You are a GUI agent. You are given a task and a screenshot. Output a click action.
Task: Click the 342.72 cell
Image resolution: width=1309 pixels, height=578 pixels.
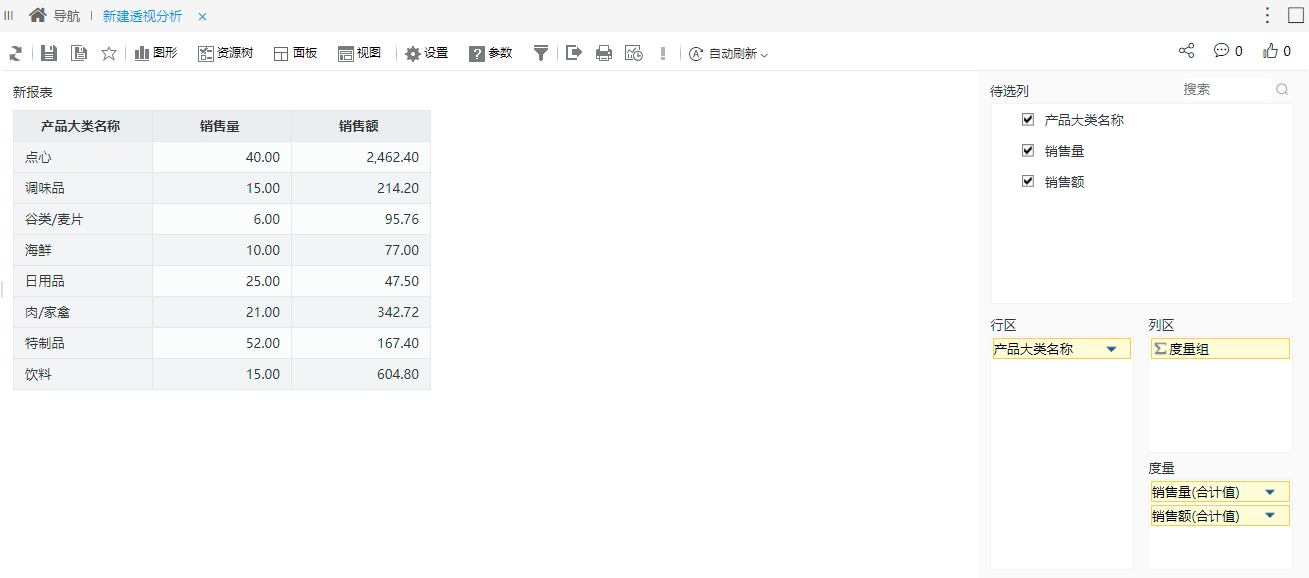tap(360, 312)
